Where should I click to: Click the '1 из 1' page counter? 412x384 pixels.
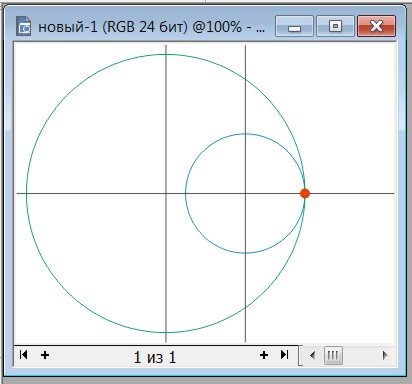click(x=155, y=357)
